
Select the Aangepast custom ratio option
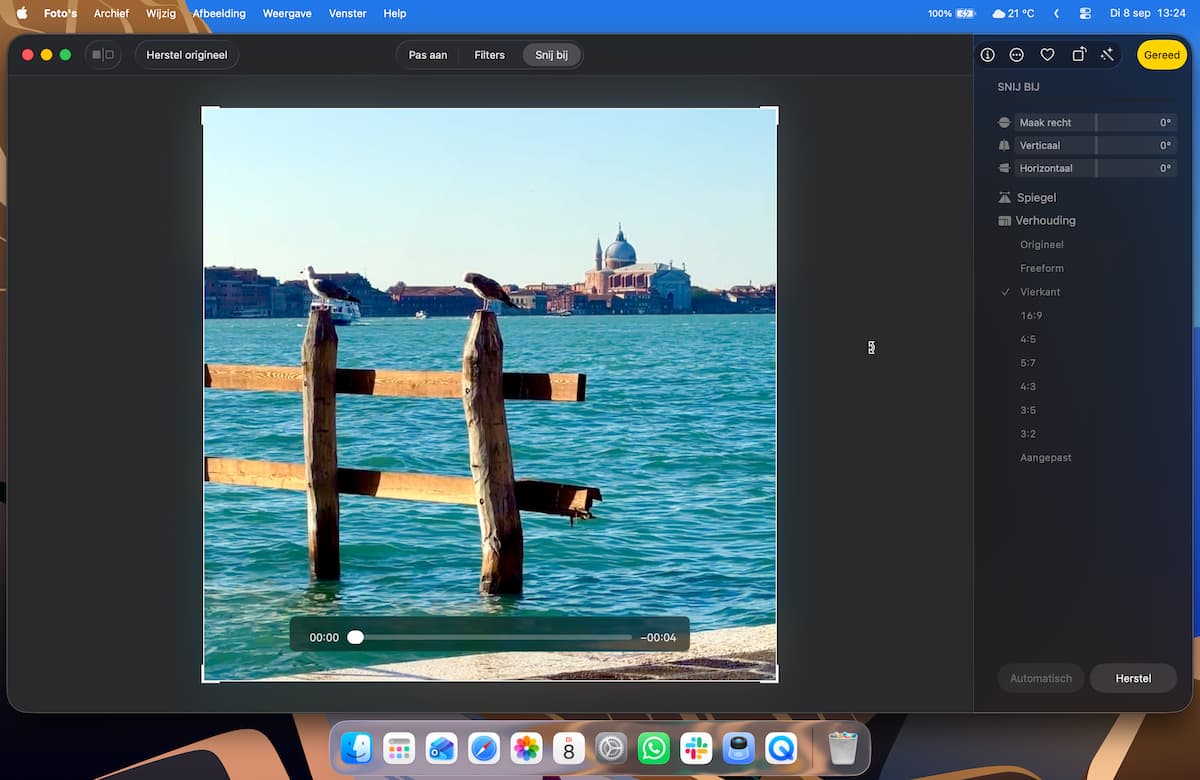(x=1046, y=458)
